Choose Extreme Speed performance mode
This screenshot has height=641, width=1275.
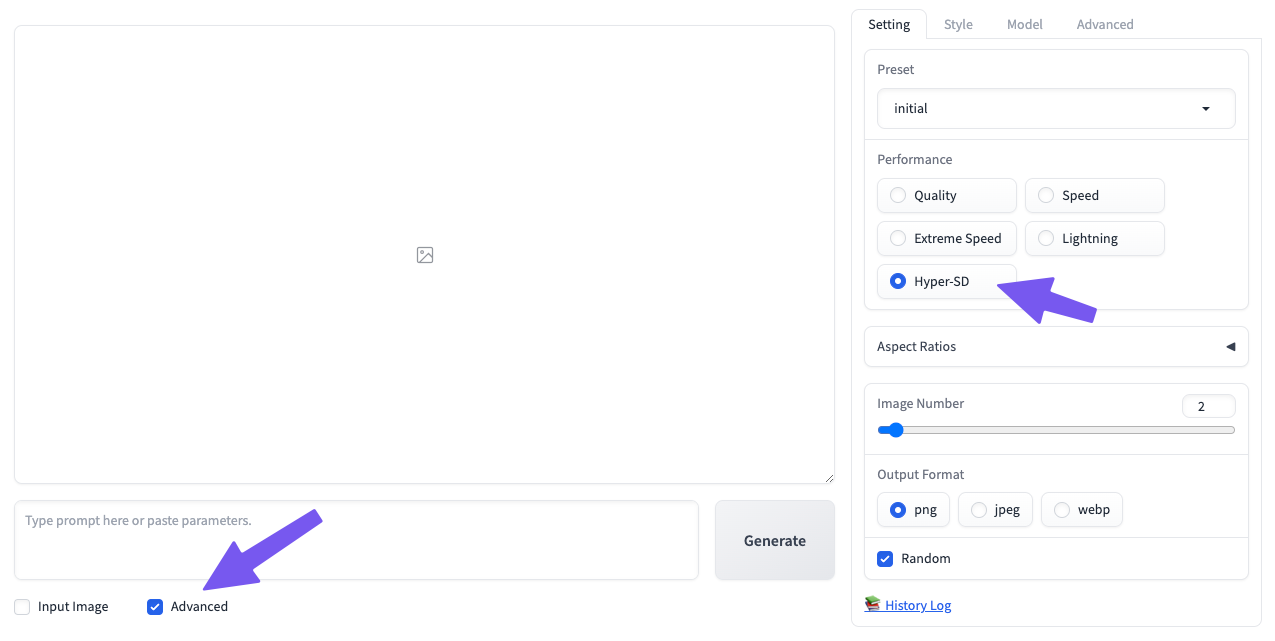[898, 239]
